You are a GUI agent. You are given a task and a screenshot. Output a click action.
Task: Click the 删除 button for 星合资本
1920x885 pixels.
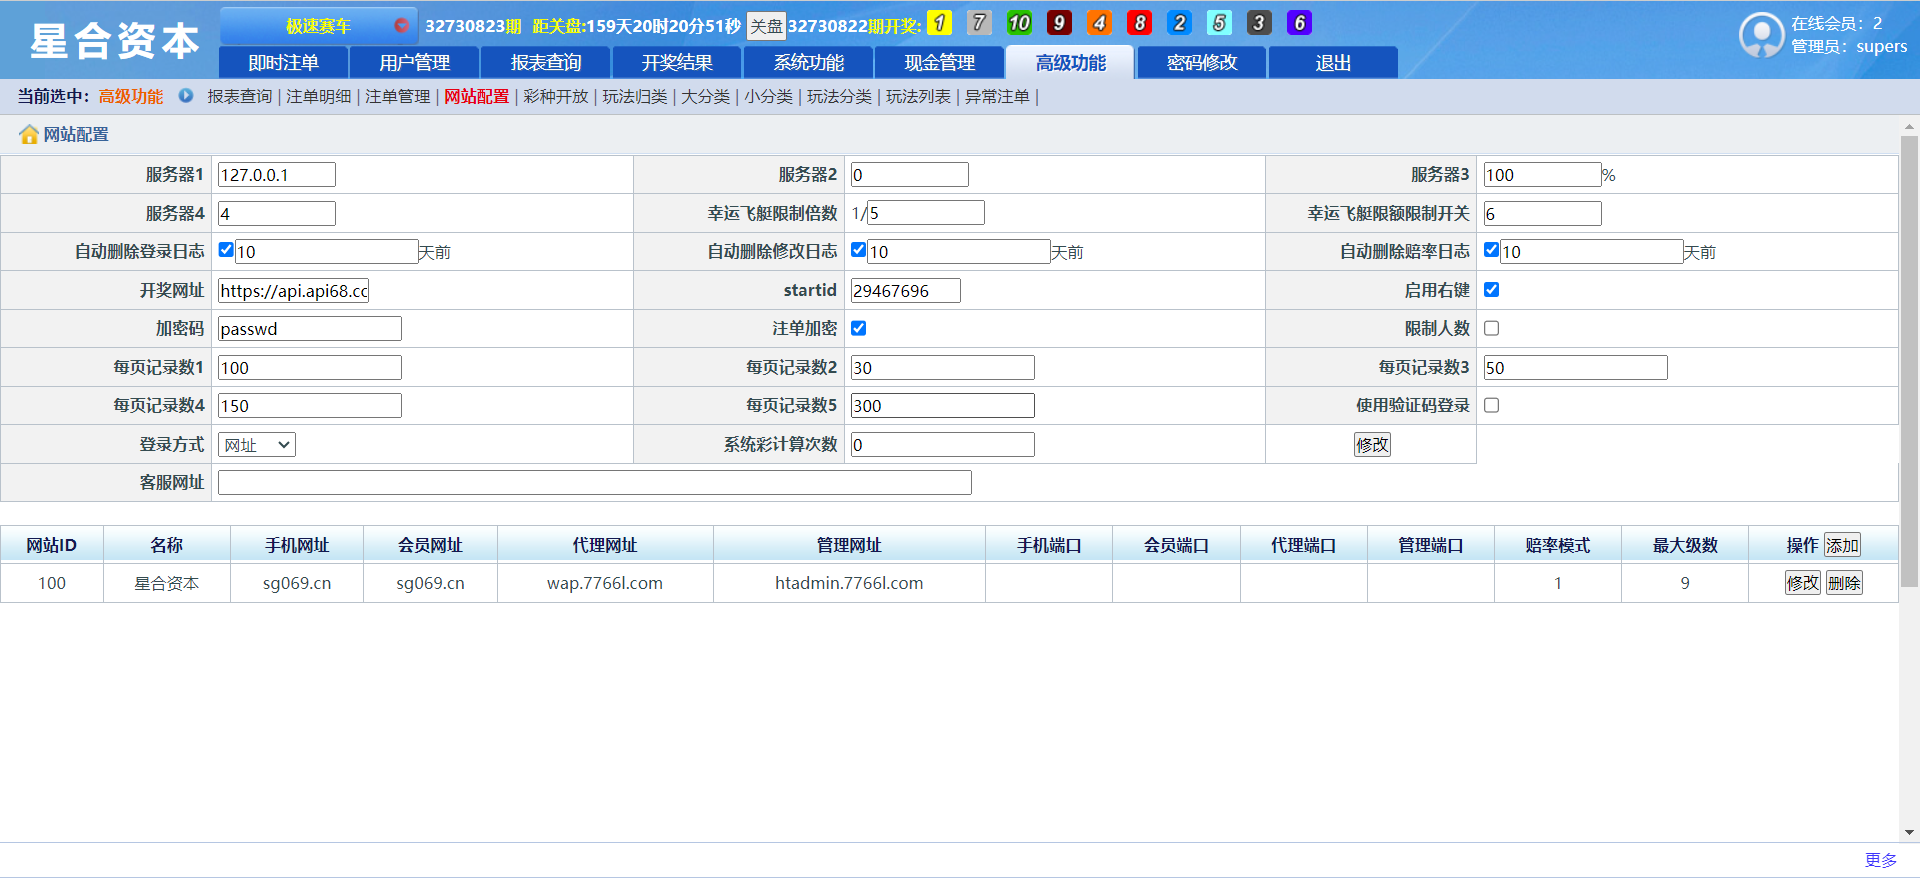tap(1844, 583)
